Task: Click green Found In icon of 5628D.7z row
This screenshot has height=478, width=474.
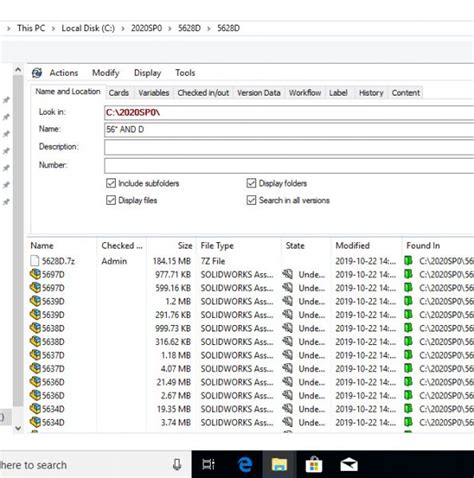Action: coord(408,261)
